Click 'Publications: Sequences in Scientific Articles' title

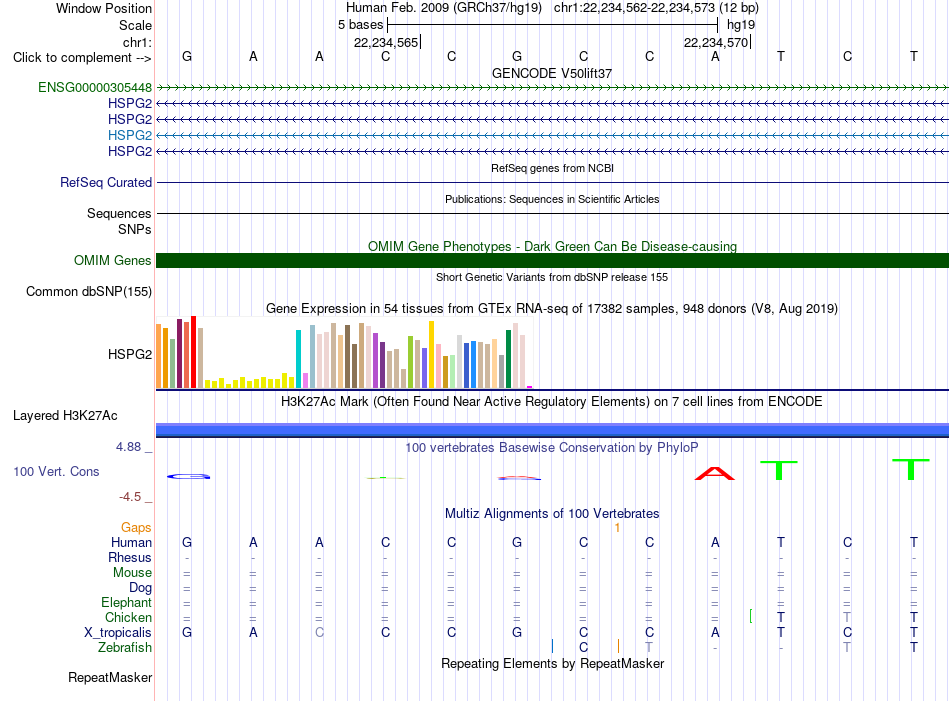[x=552, y=199]
